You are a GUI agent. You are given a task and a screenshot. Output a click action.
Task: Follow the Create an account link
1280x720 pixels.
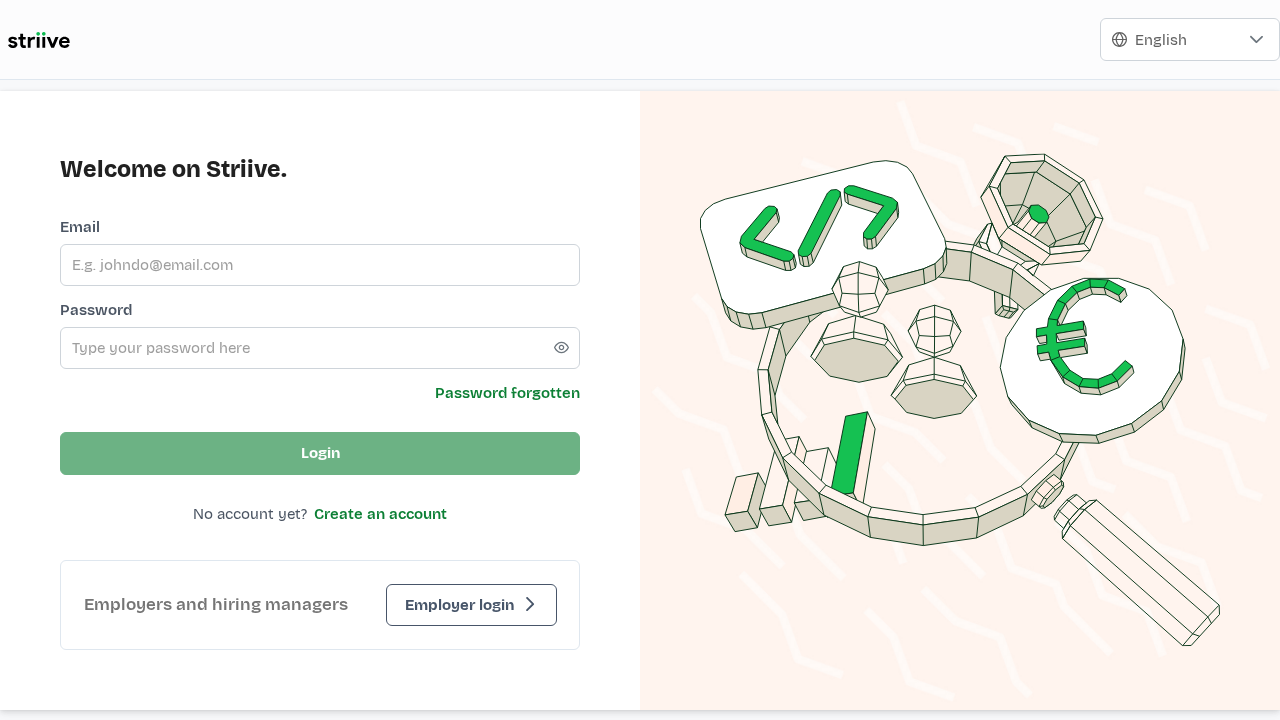point(380,514)
